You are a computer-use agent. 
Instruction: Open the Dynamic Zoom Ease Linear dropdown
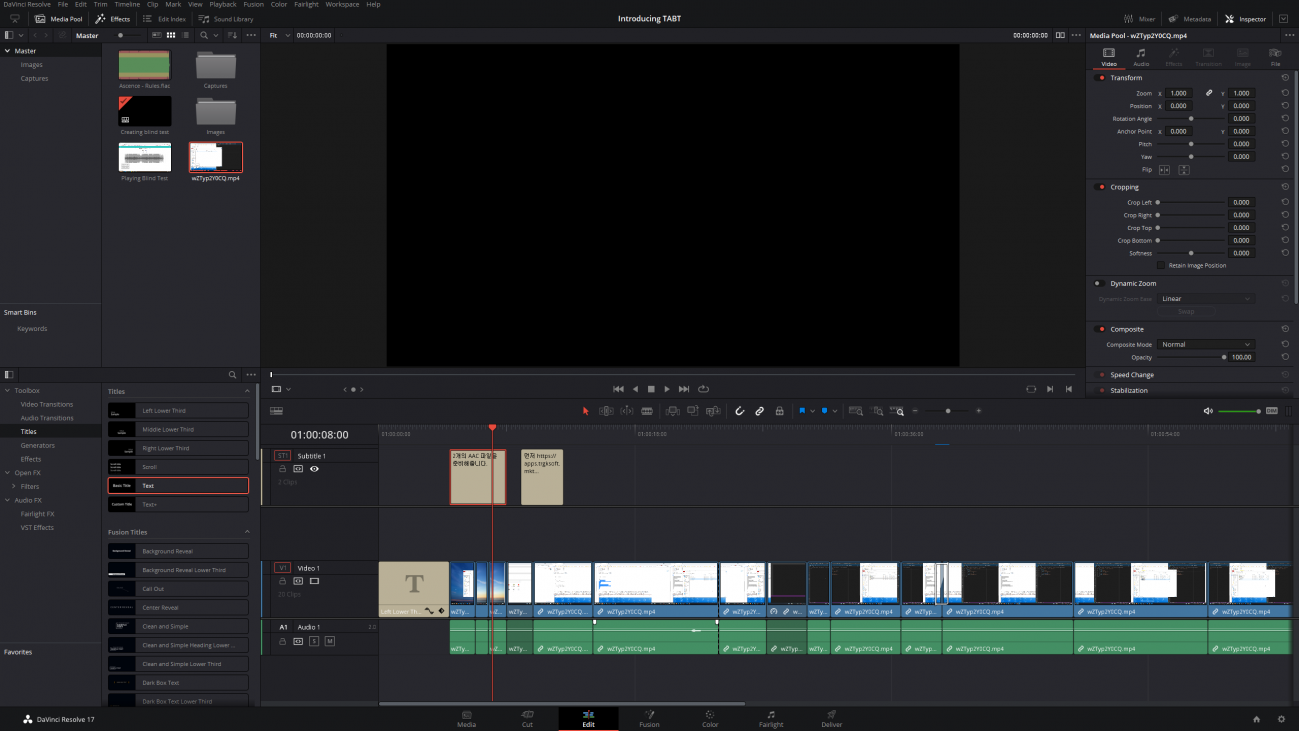1206,299
